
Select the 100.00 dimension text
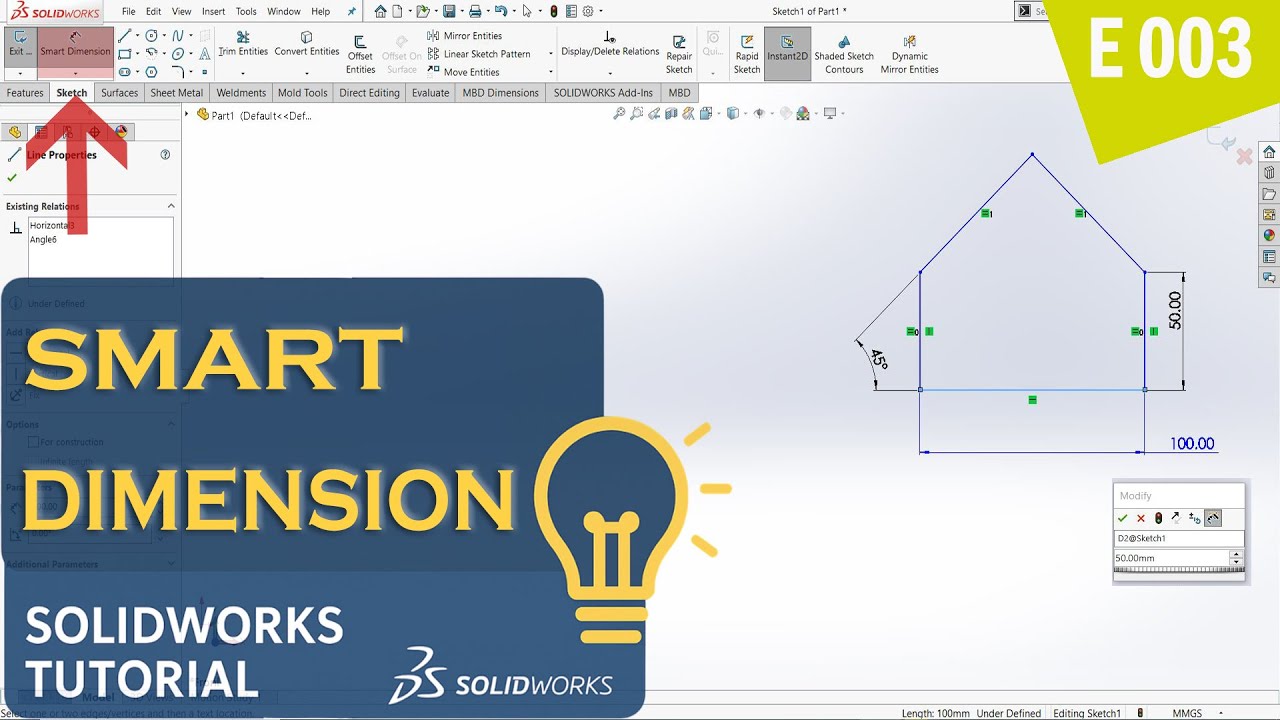1192,444
